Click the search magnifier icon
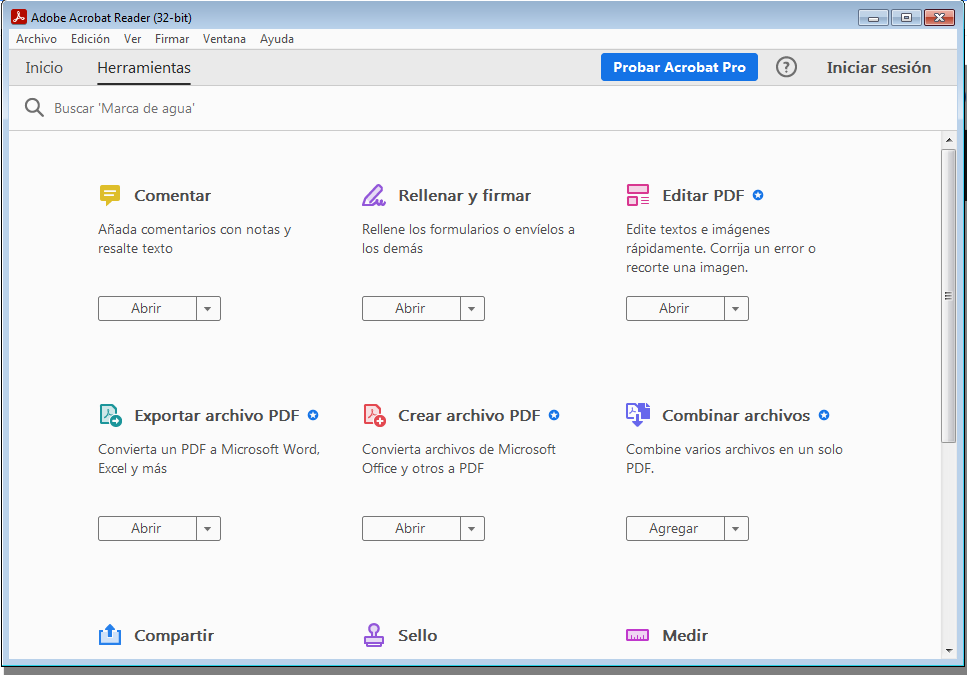The width and height of the screenshot is (967, 675). pyautogui.click(x=34, y=108)
